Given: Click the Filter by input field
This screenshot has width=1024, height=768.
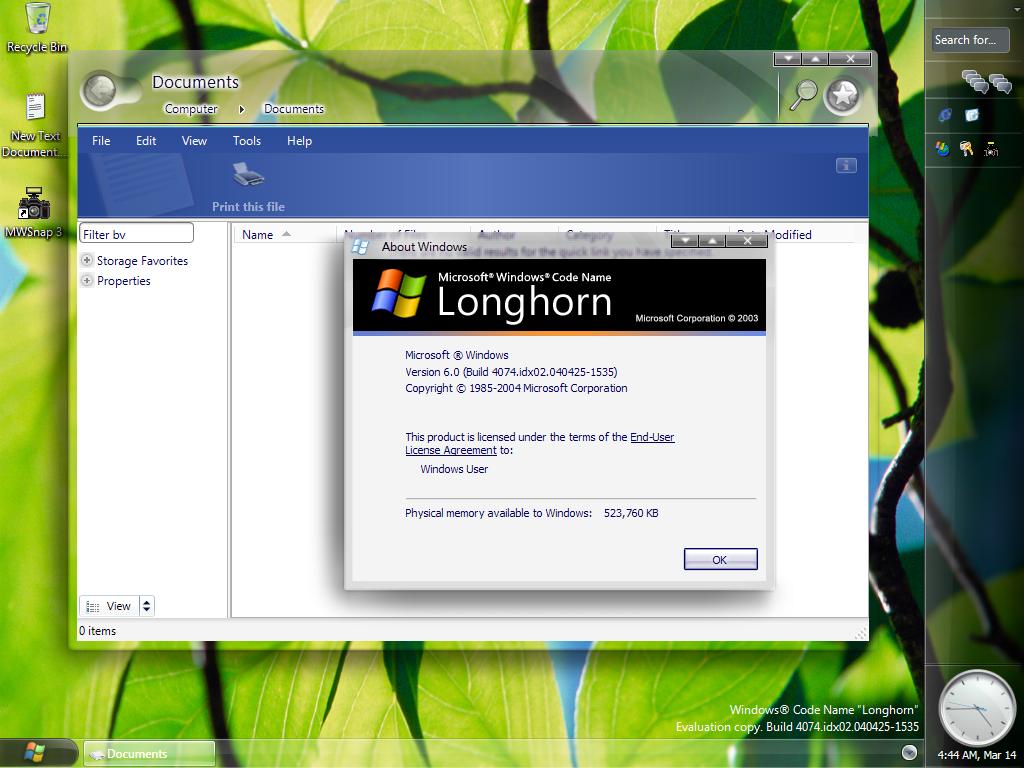Looking at the screenshot, I should 136,234.
